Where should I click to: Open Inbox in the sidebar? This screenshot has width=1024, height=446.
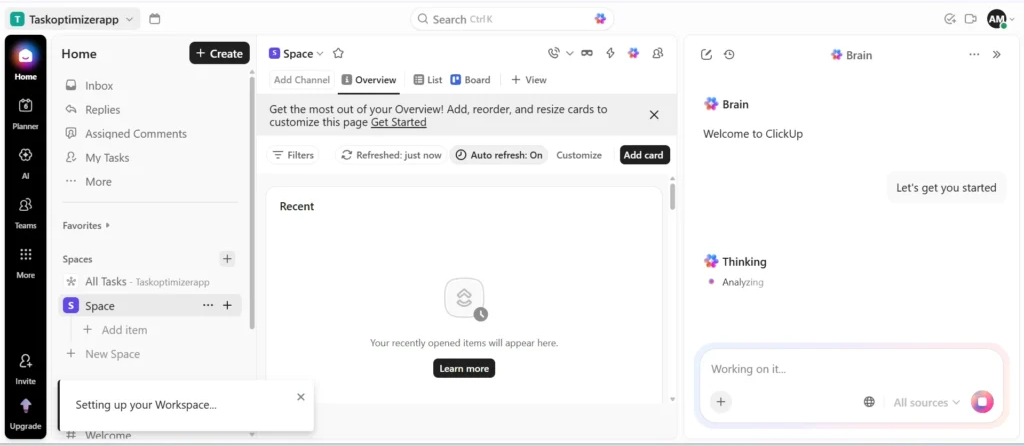tap(98, 86)
